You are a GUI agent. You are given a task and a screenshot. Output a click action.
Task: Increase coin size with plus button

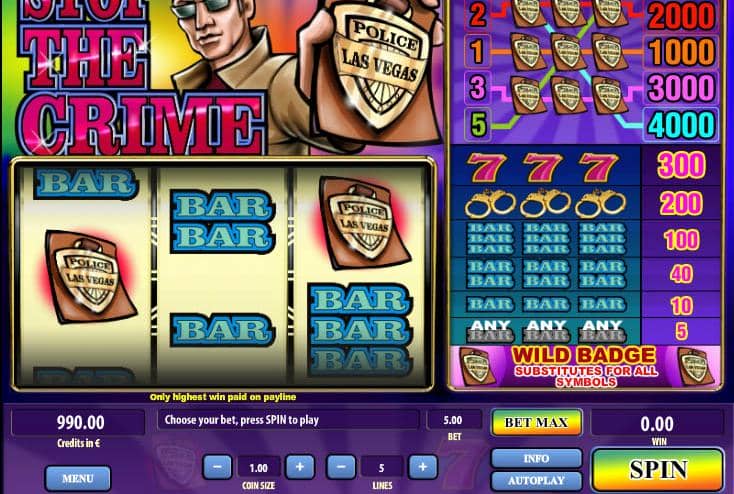(300, 467)
